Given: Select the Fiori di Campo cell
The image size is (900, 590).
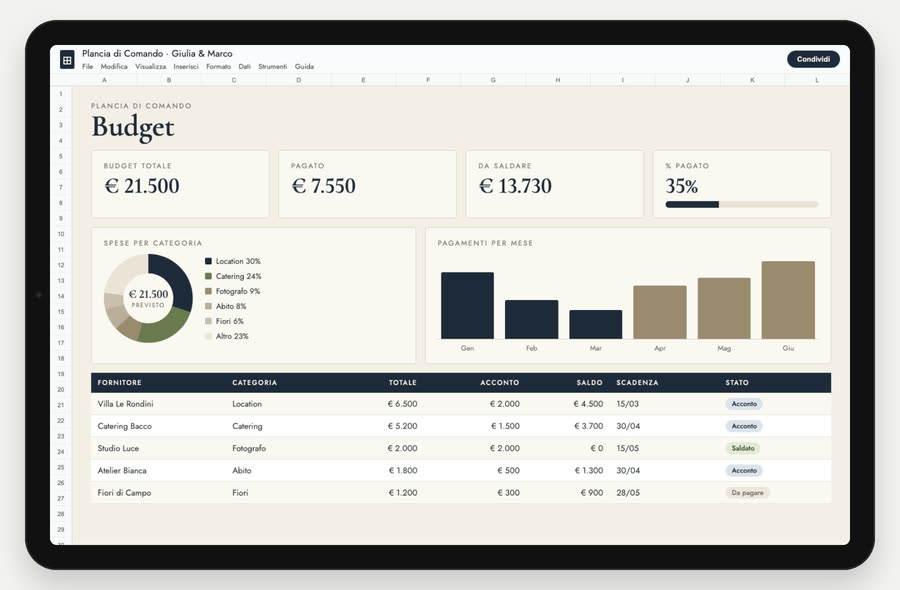Looking at the screenshot, I should (124, 493).
